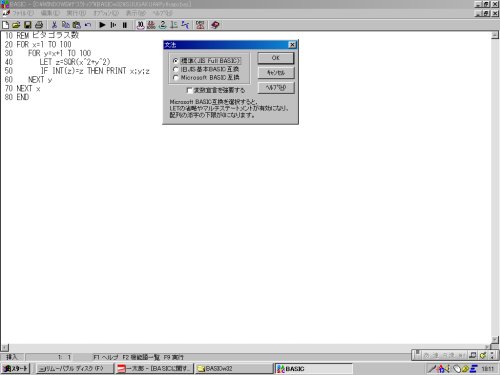Open help using the red book icon

pyautogui.click(x=215, y=25)
